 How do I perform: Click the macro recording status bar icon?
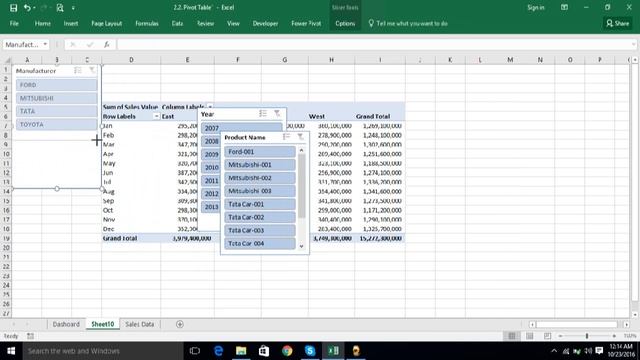pyautogui.click(x=30, y=336)
